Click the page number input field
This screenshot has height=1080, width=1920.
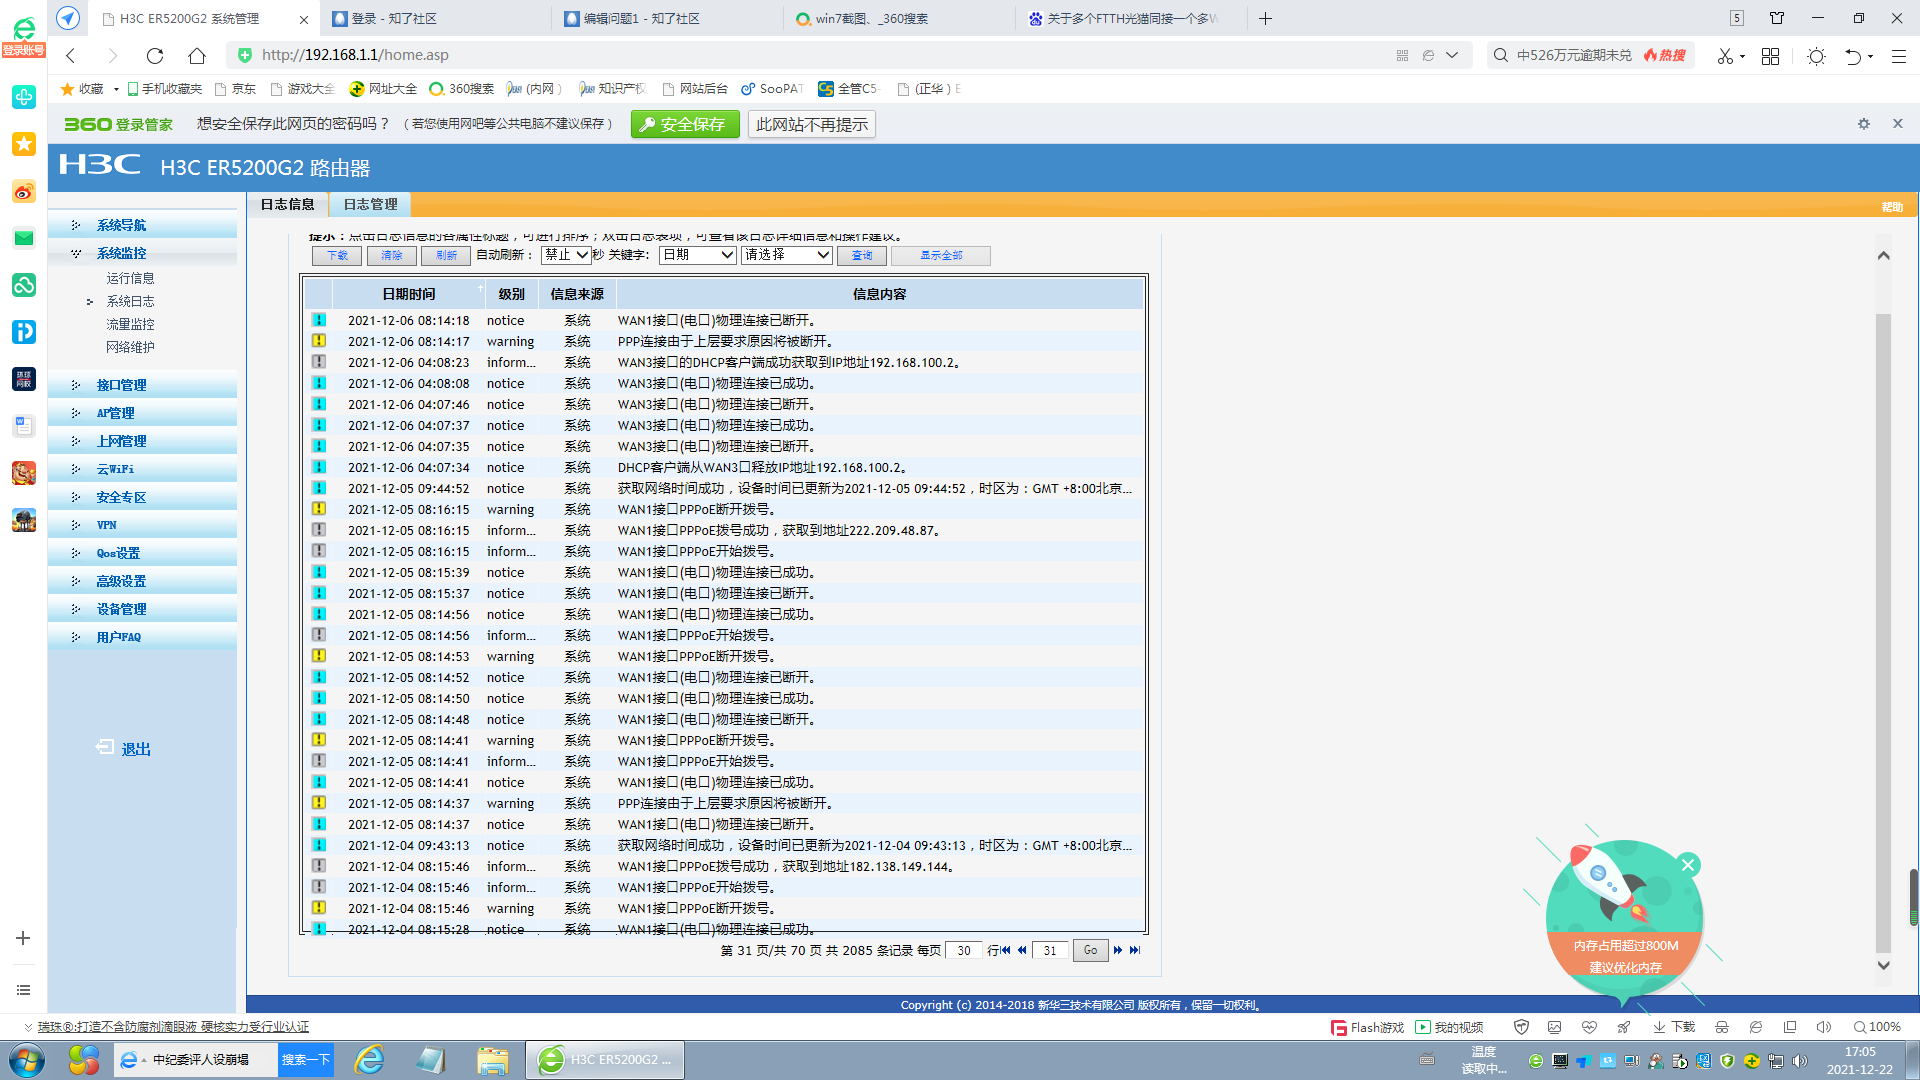click(1050, 951)
